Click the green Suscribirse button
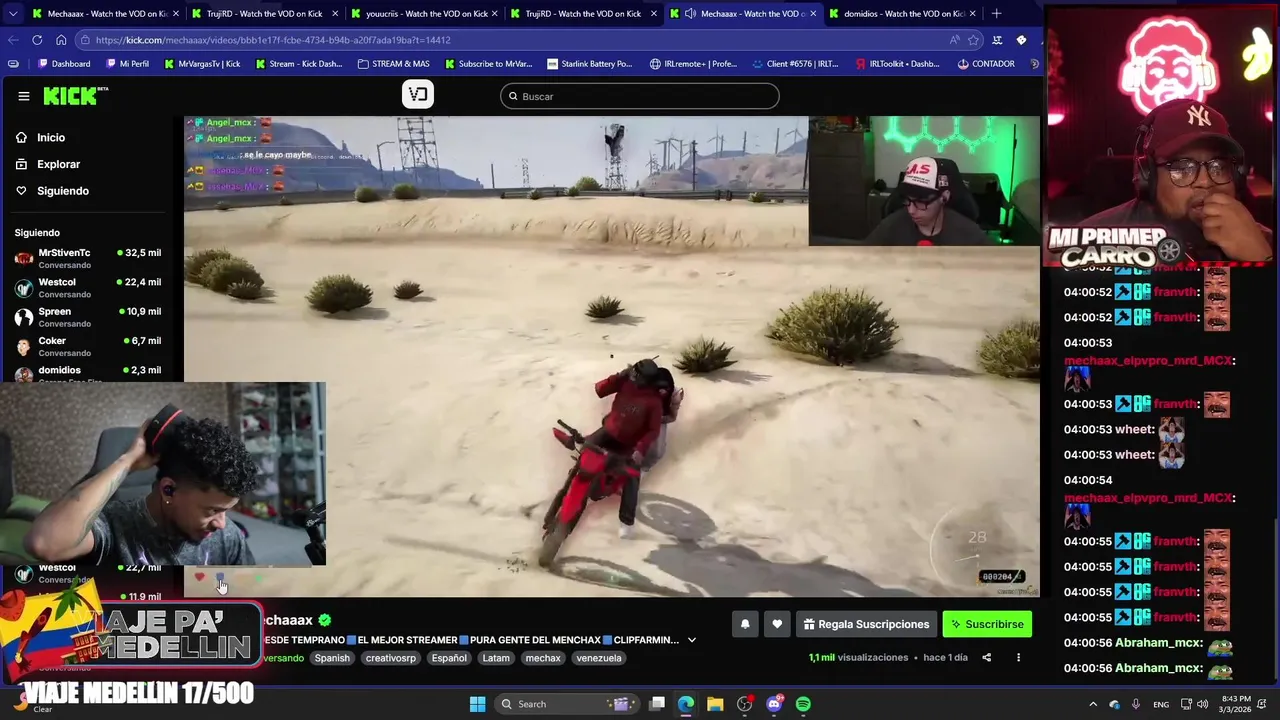 [987, 624]
